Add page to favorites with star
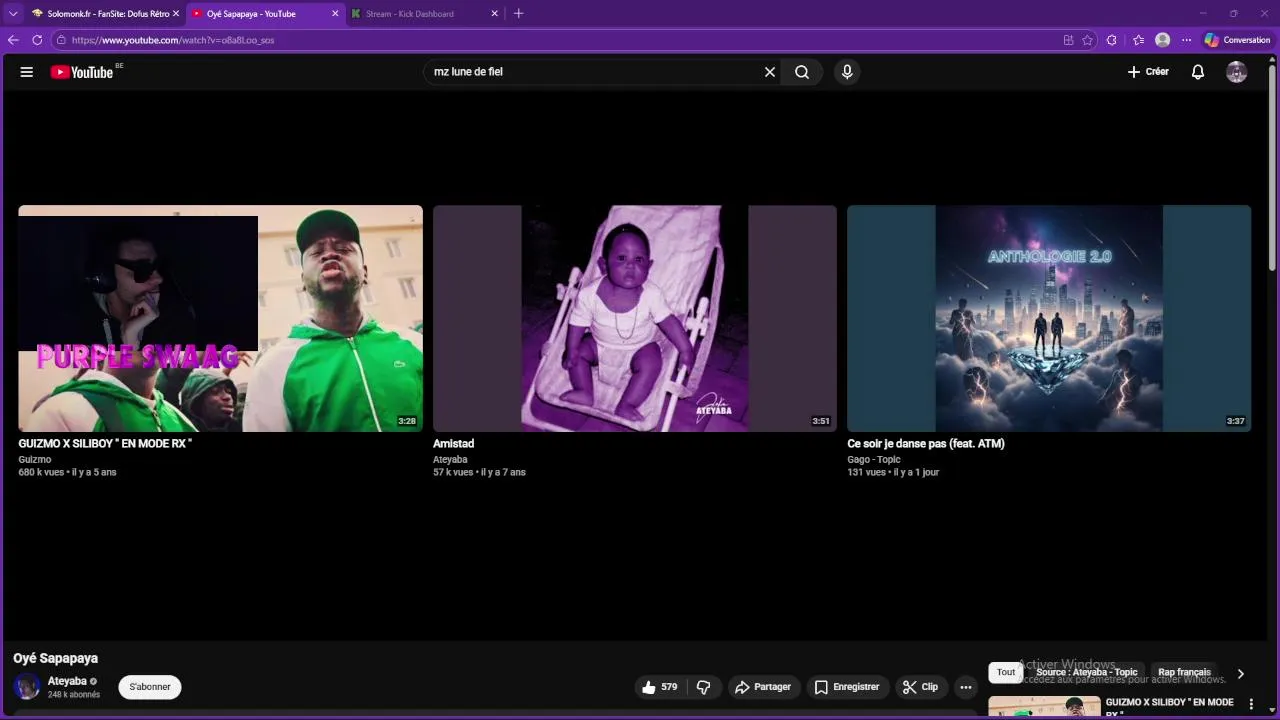1280x720 pixels. 1087,40
